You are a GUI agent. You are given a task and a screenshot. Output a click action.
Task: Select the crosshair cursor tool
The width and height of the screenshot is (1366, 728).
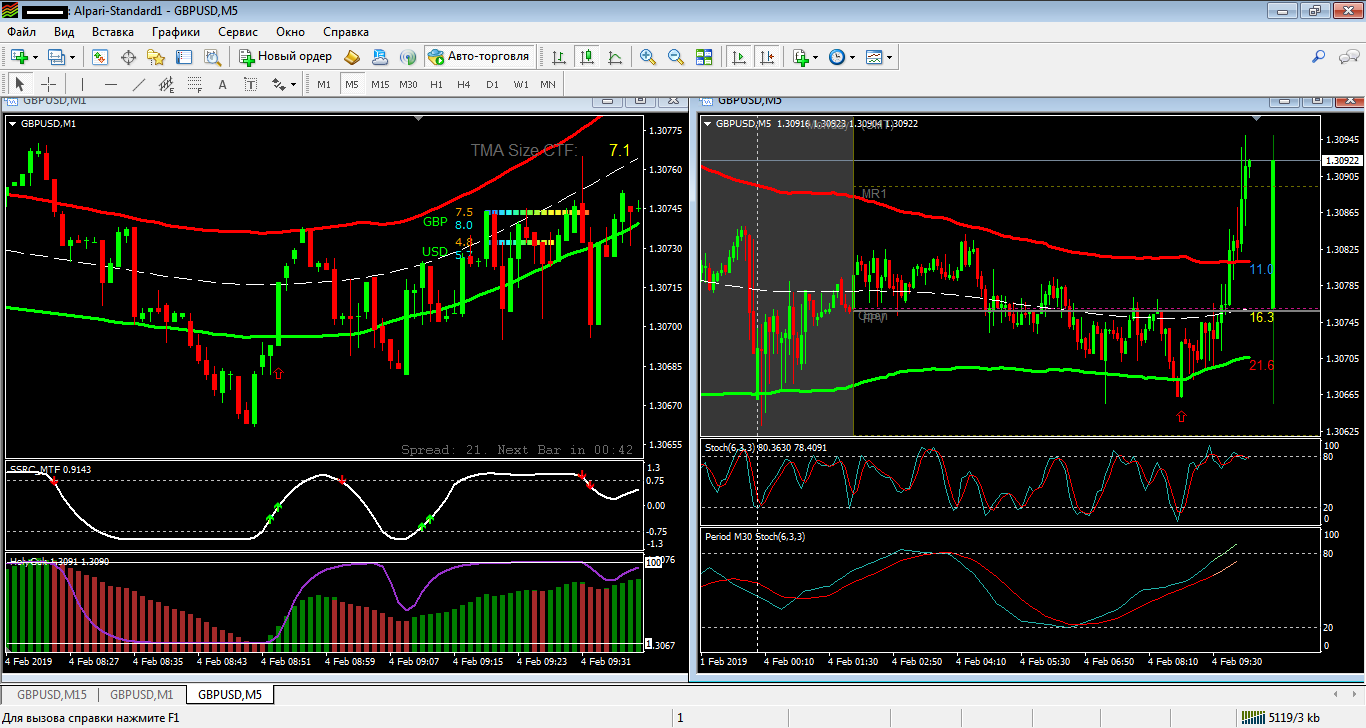48,84
